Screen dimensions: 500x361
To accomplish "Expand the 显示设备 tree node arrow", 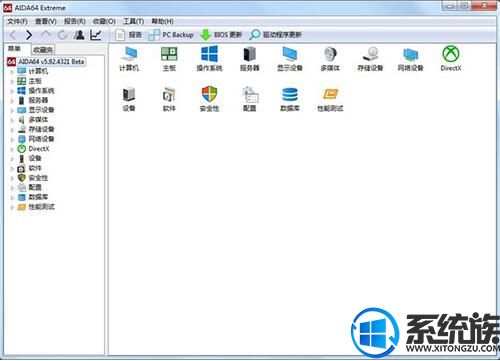I will (12, 110).
